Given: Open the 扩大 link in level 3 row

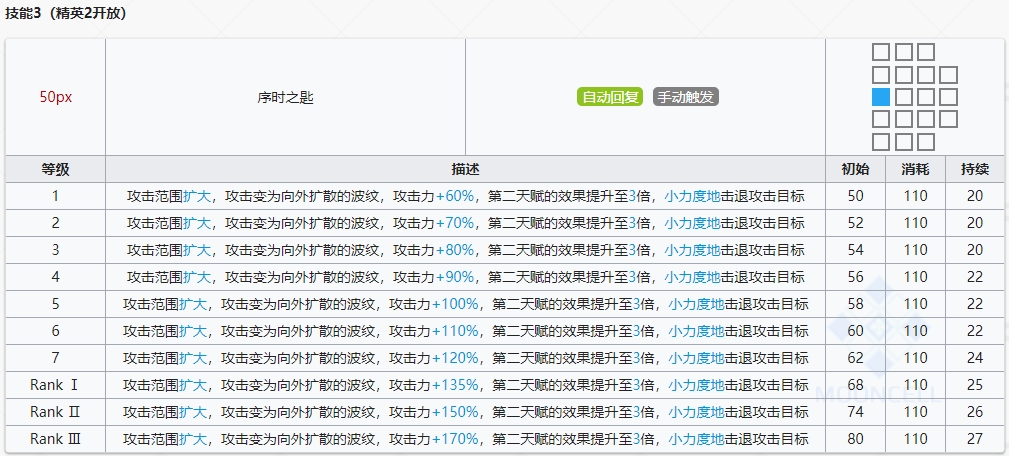Looking at the screenshot, I should 197,250.
